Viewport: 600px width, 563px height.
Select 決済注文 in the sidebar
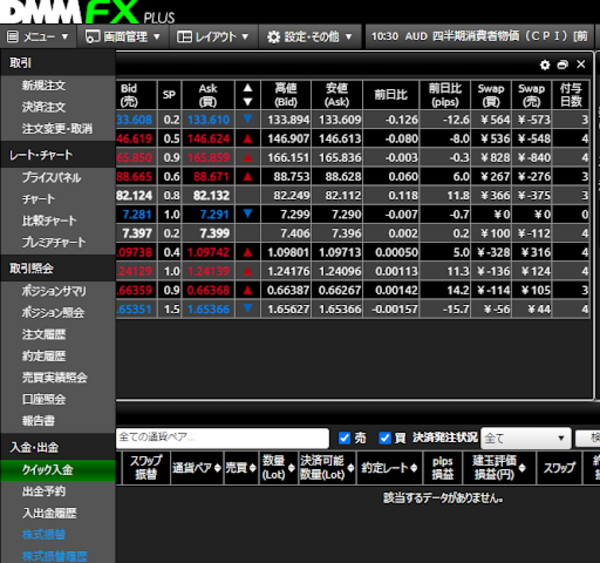click(x=44, y=107)
